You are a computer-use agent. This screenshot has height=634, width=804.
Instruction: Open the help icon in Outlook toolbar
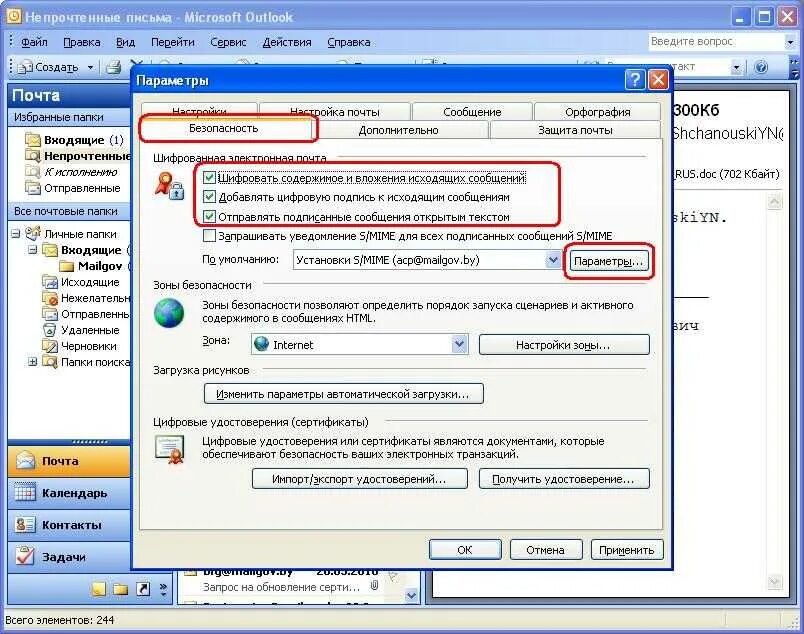tap(761, 67)
